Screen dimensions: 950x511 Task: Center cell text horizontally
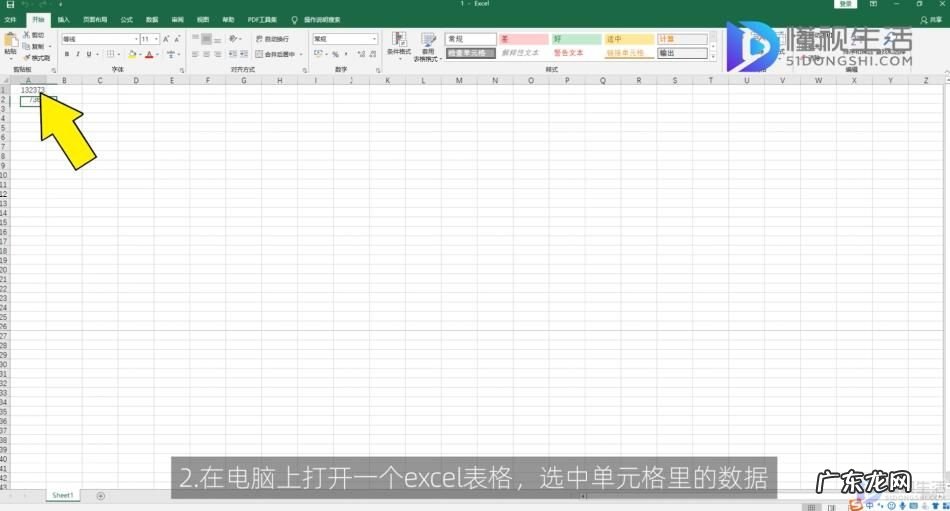(x=206, y=55)
